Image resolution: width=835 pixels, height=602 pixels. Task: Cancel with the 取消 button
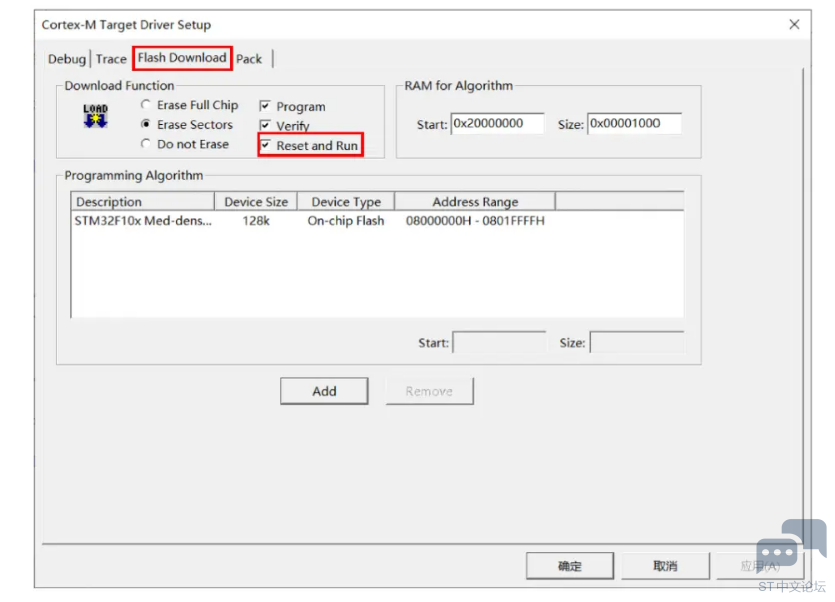(x=665, y=566)
